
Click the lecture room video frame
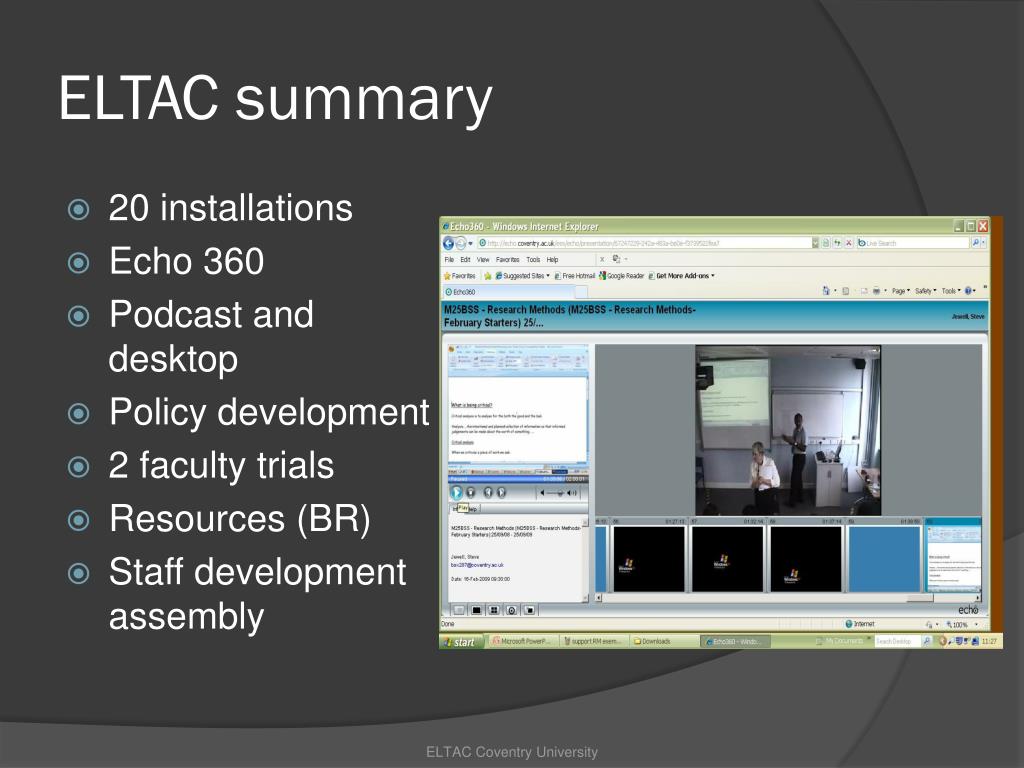[x=788, y=431]
